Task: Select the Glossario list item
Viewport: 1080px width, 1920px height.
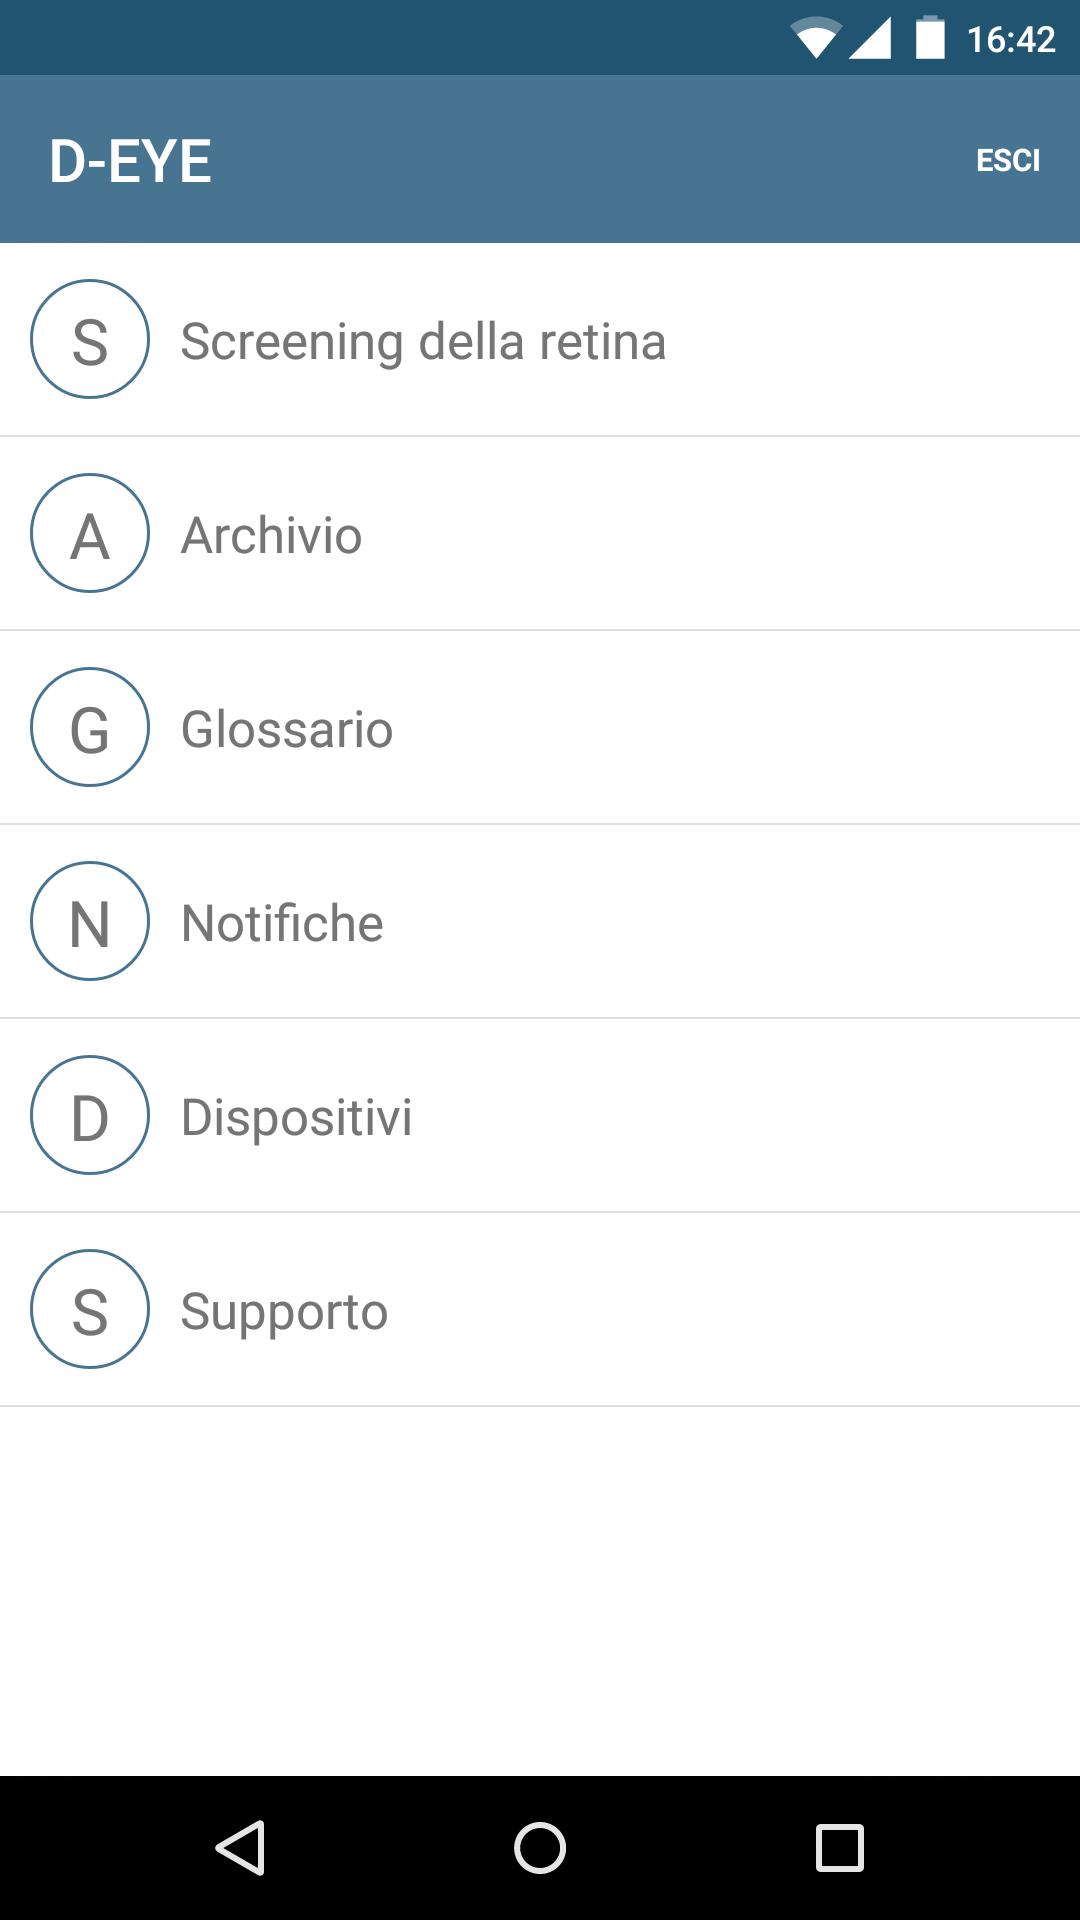Action: click(287, 729)
